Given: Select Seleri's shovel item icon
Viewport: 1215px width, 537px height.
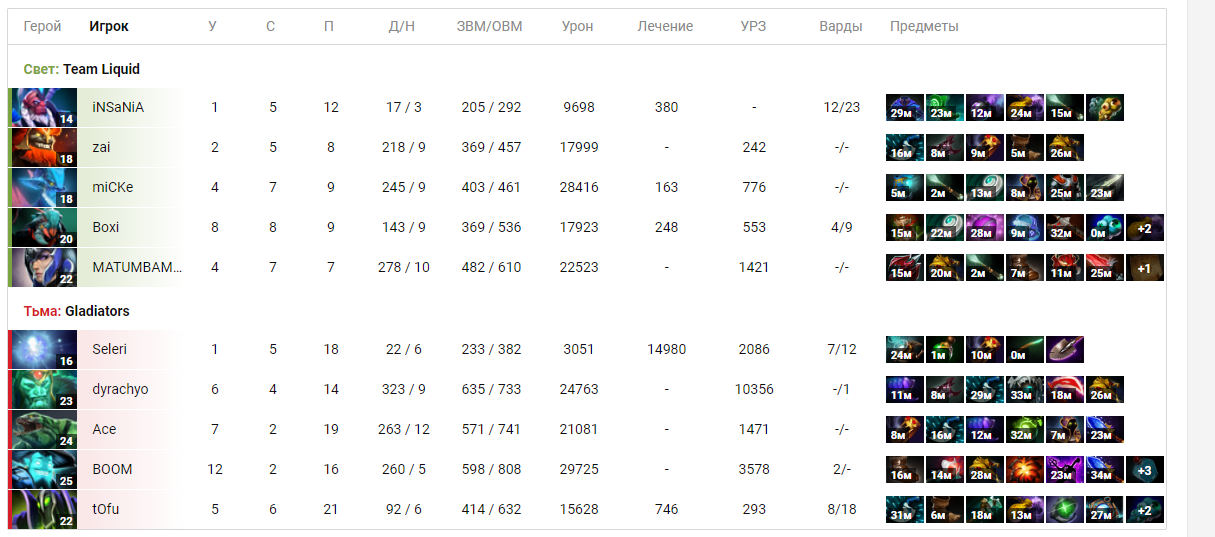Looking at the screenshot, I should click(x=1065, y=350).
